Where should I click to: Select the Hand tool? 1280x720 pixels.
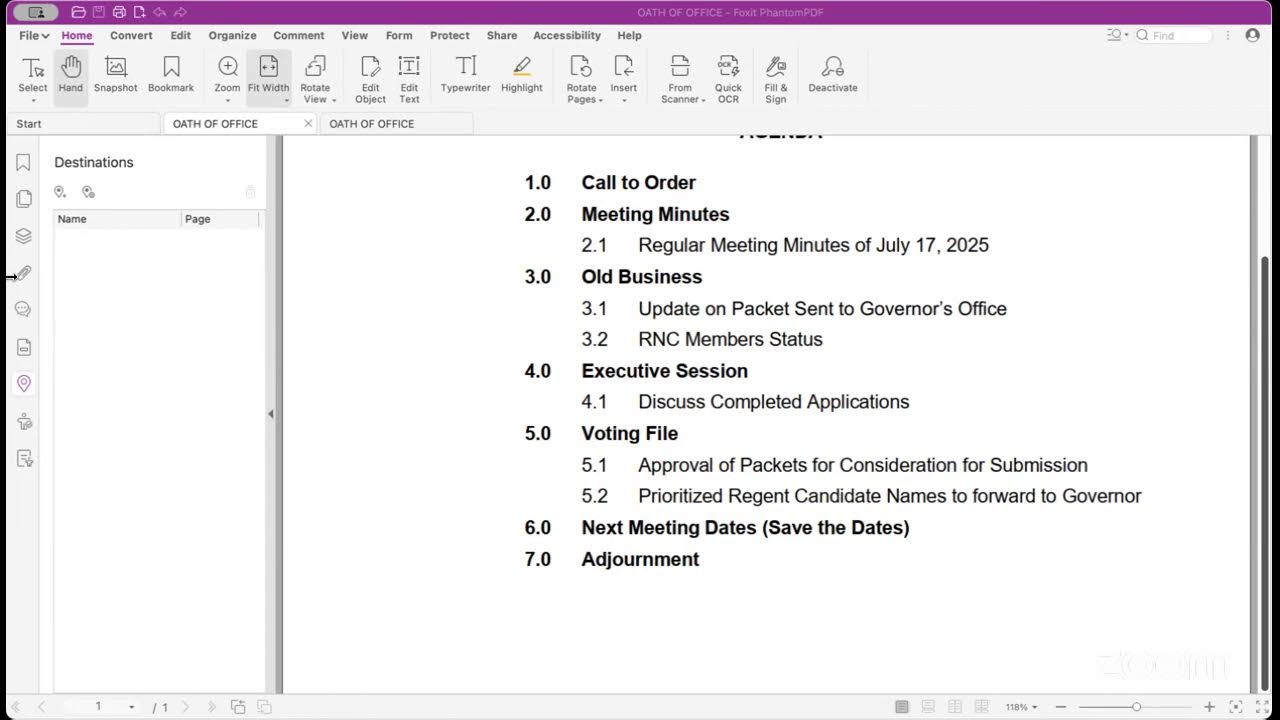tap(70, 76)
